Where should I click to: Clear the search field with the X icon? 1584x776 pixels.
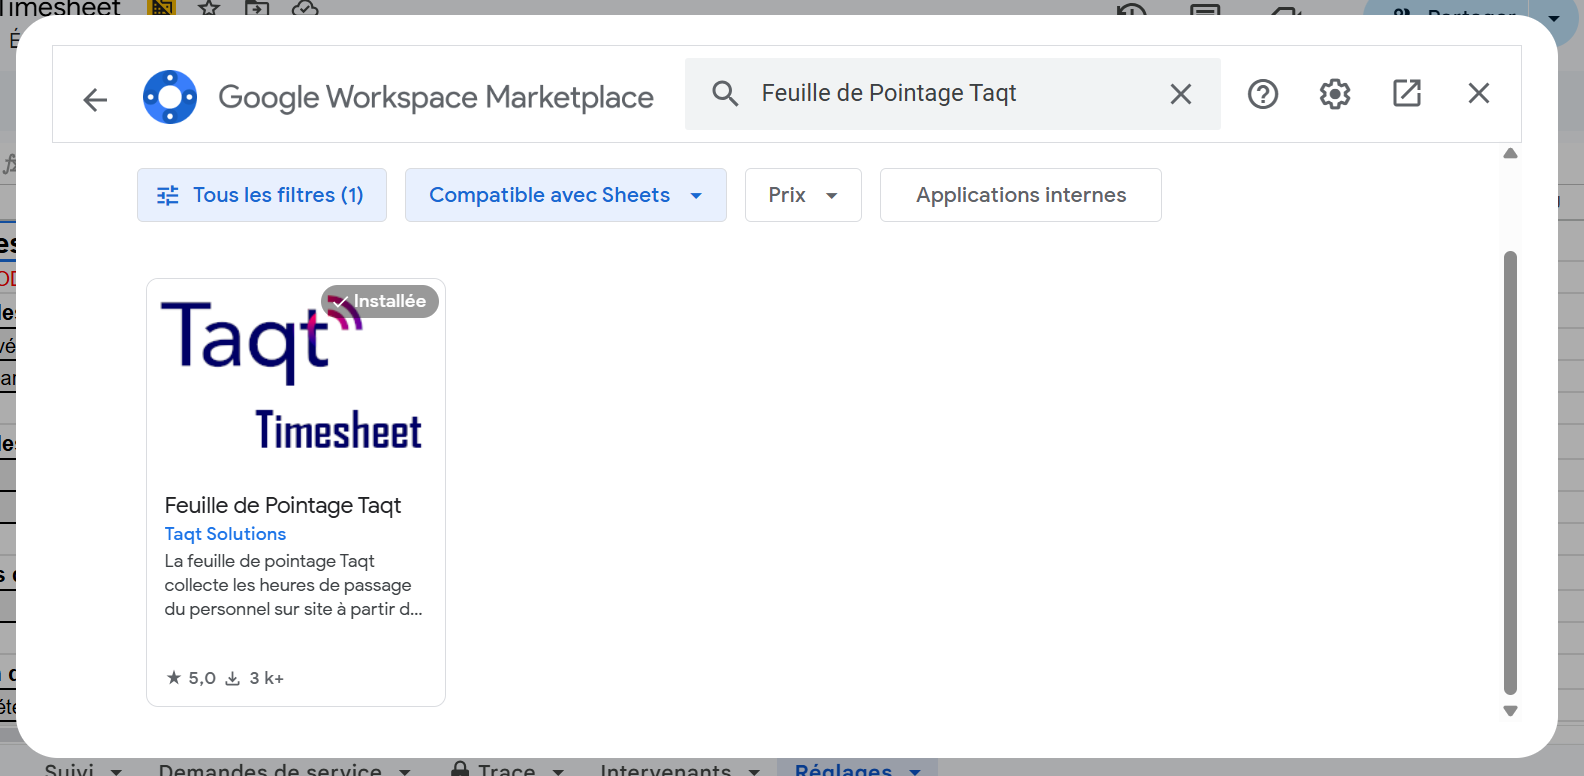coord(1180,94)
